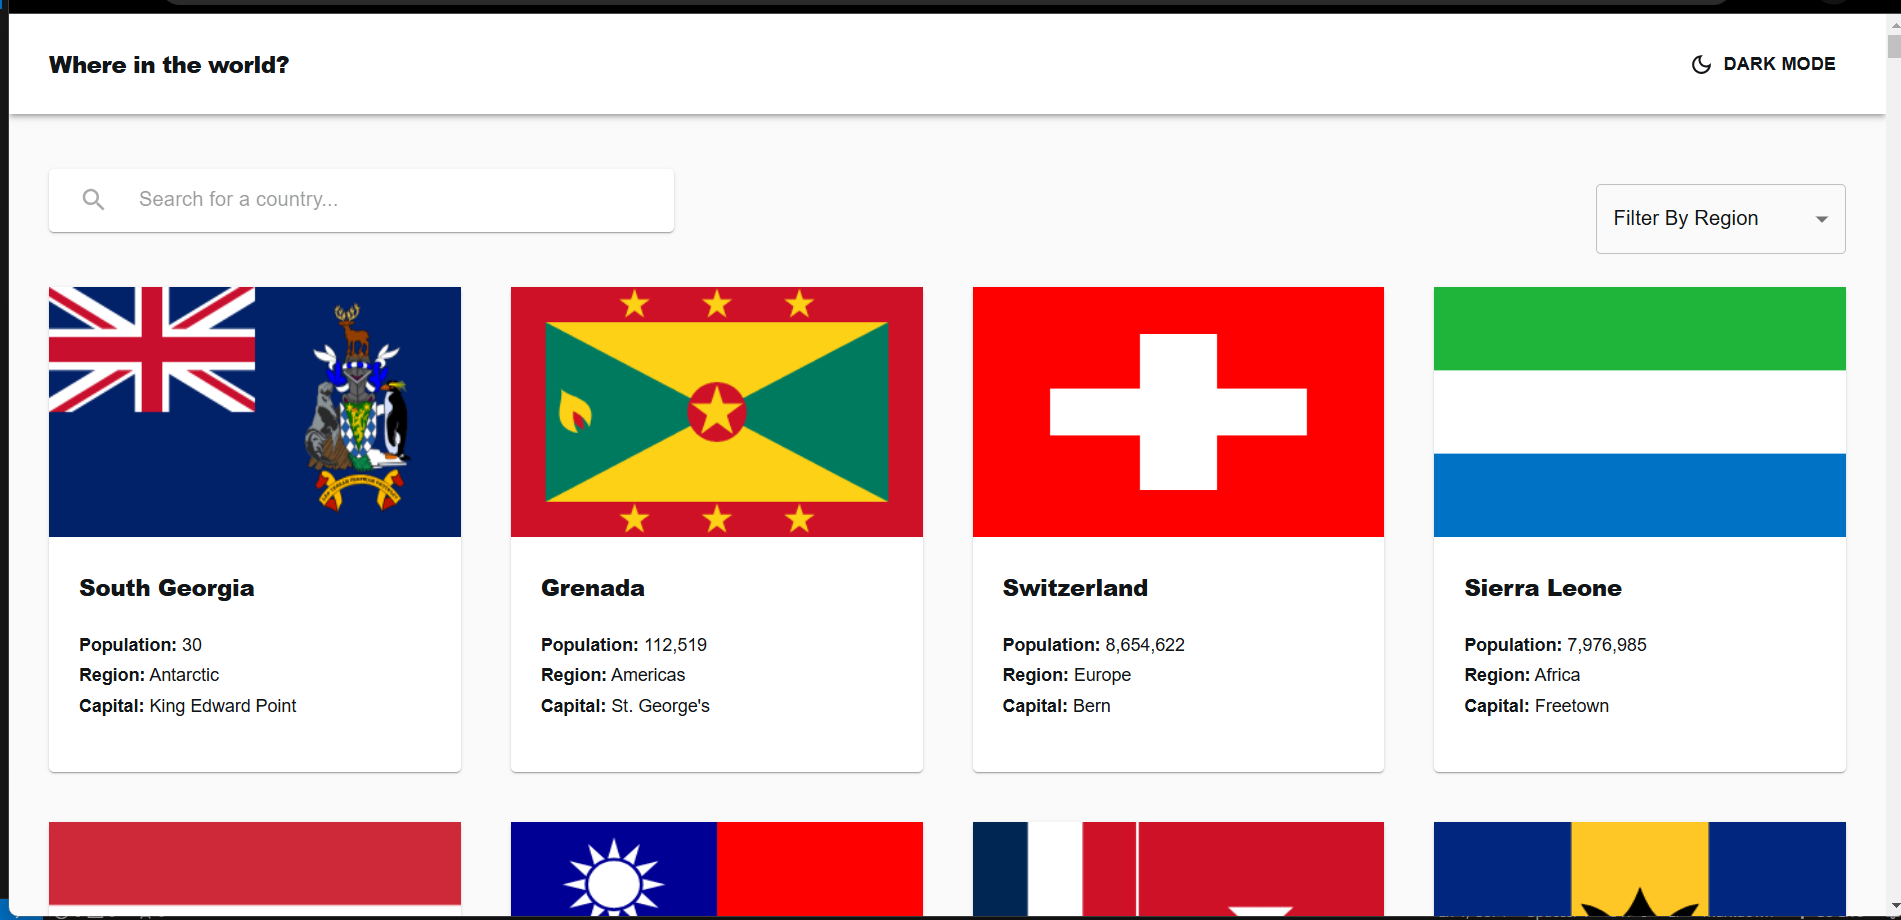The height and width of the screenshot is (920, 1901).
Task: Toggle Dark Mode text button
Action: tap(1778, 64)
